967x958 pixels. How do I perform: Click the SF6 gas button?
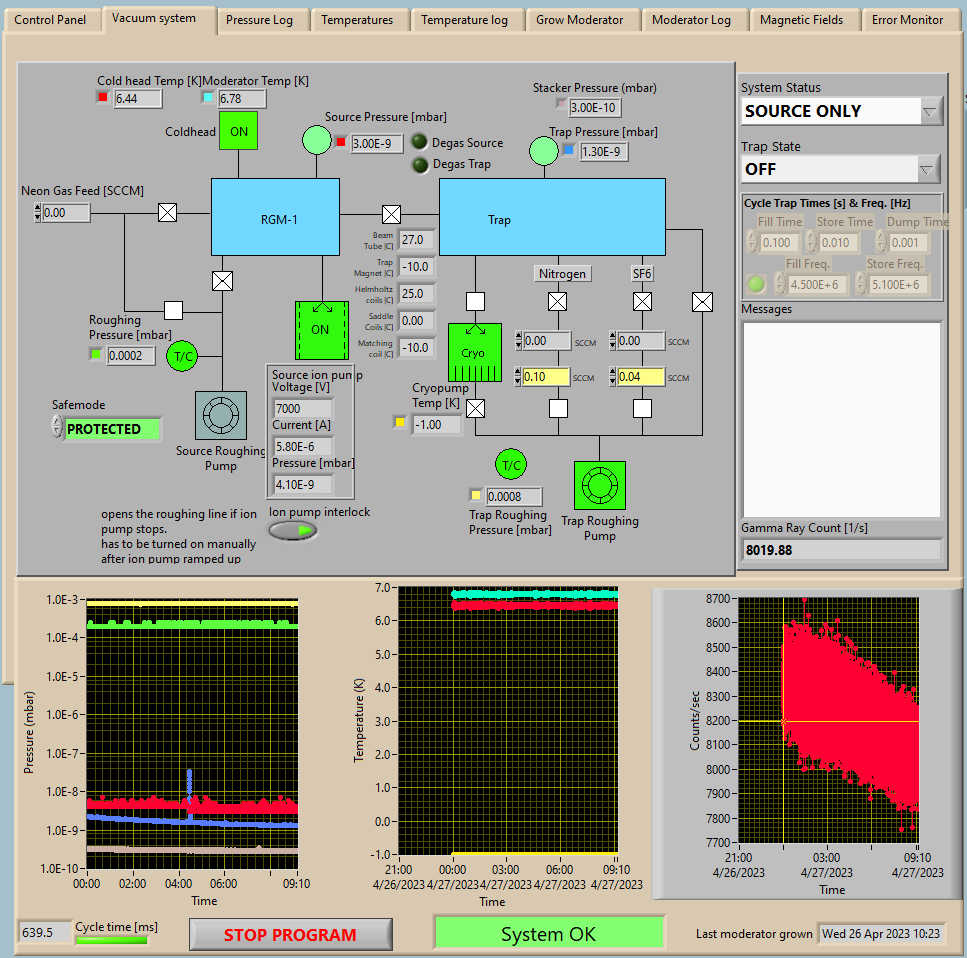[641, 273]
